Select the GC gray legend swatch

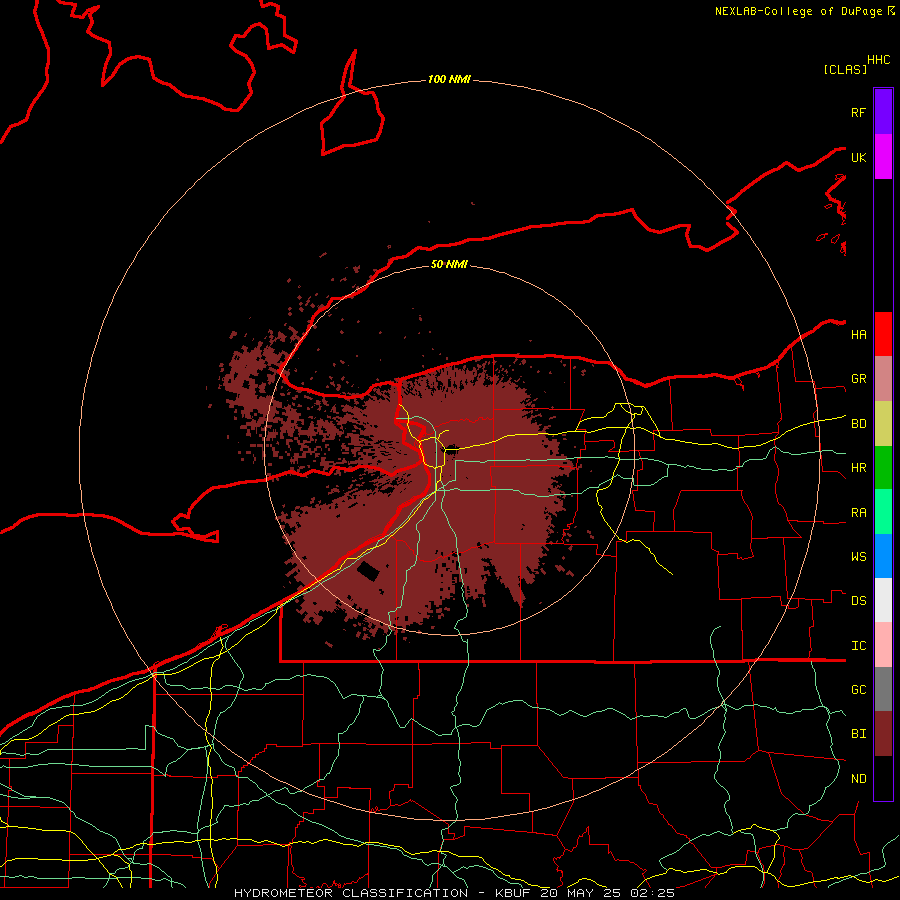tap(883, 689)
